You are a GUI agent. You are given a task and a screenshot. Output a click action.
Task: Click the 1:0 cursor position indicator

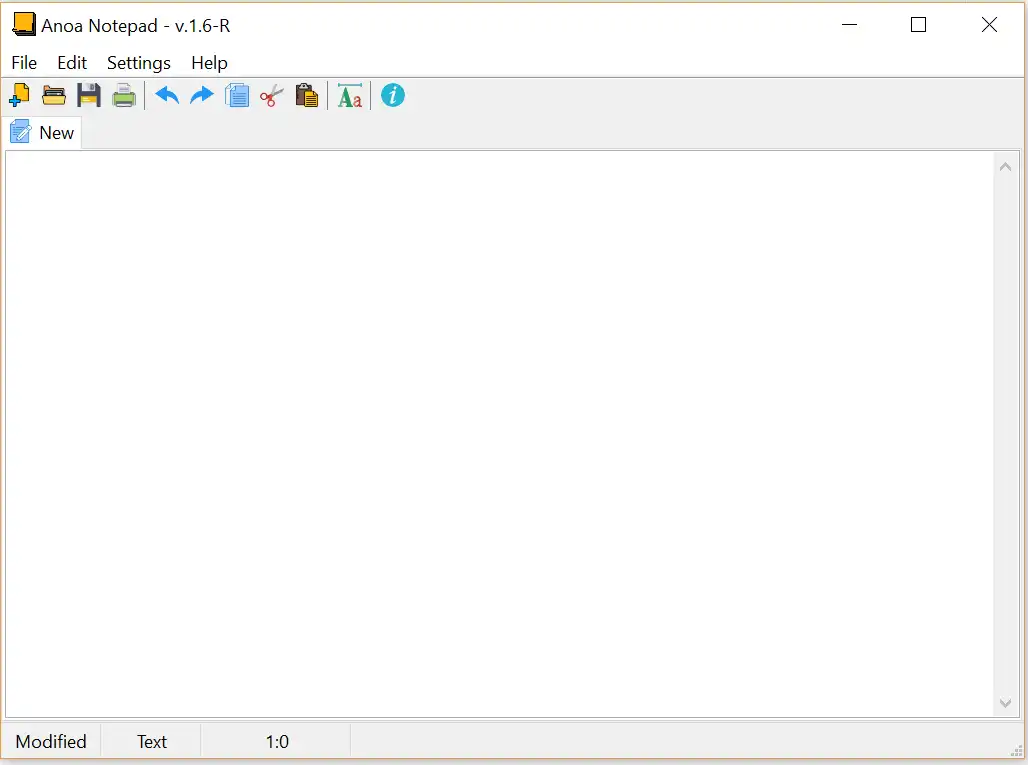277,741
